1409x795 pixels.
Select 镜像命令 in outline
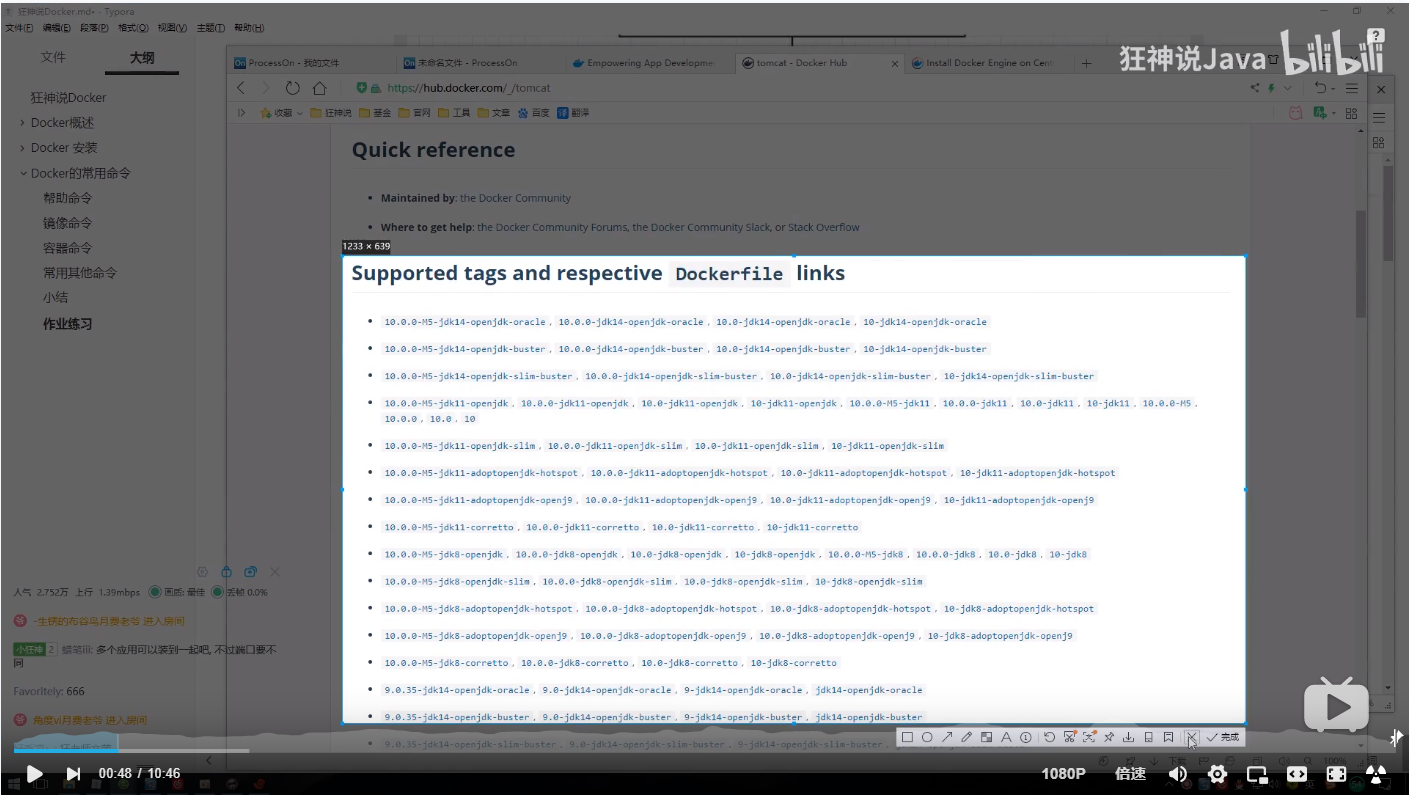[x=67, y=223]
